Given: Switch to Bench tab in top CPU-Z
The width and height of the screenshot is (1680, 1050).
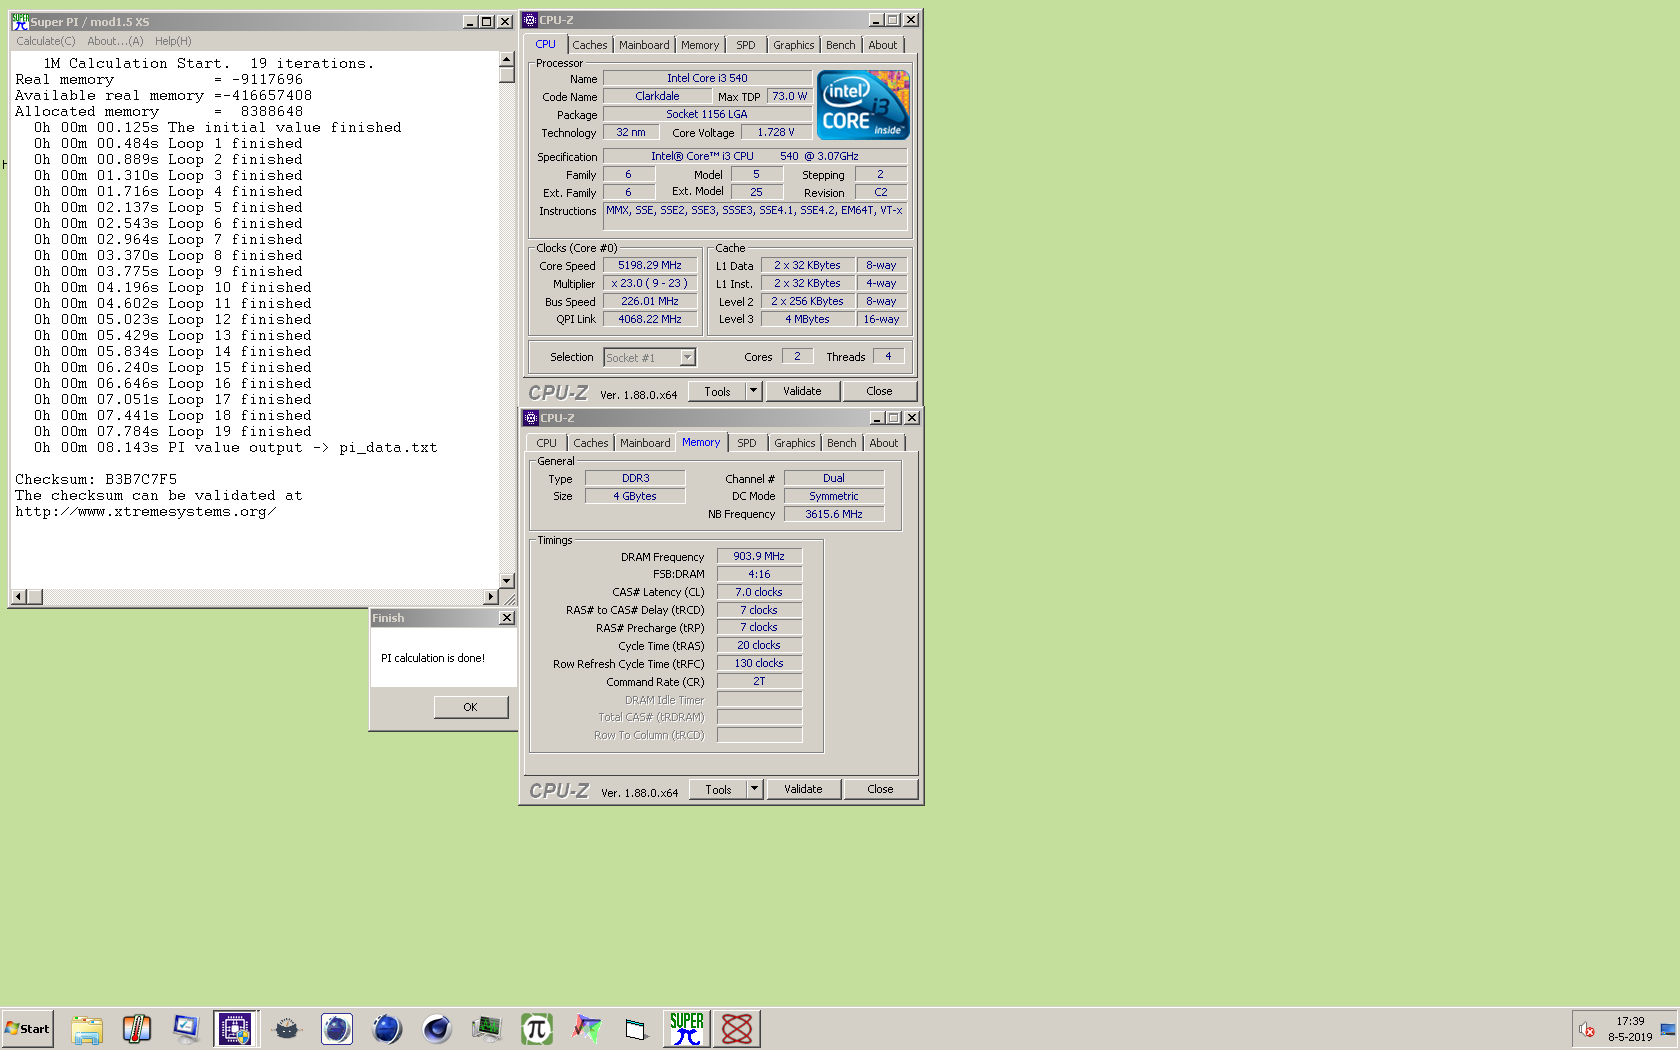Looking at the screenshot, I should coord(841,45).
